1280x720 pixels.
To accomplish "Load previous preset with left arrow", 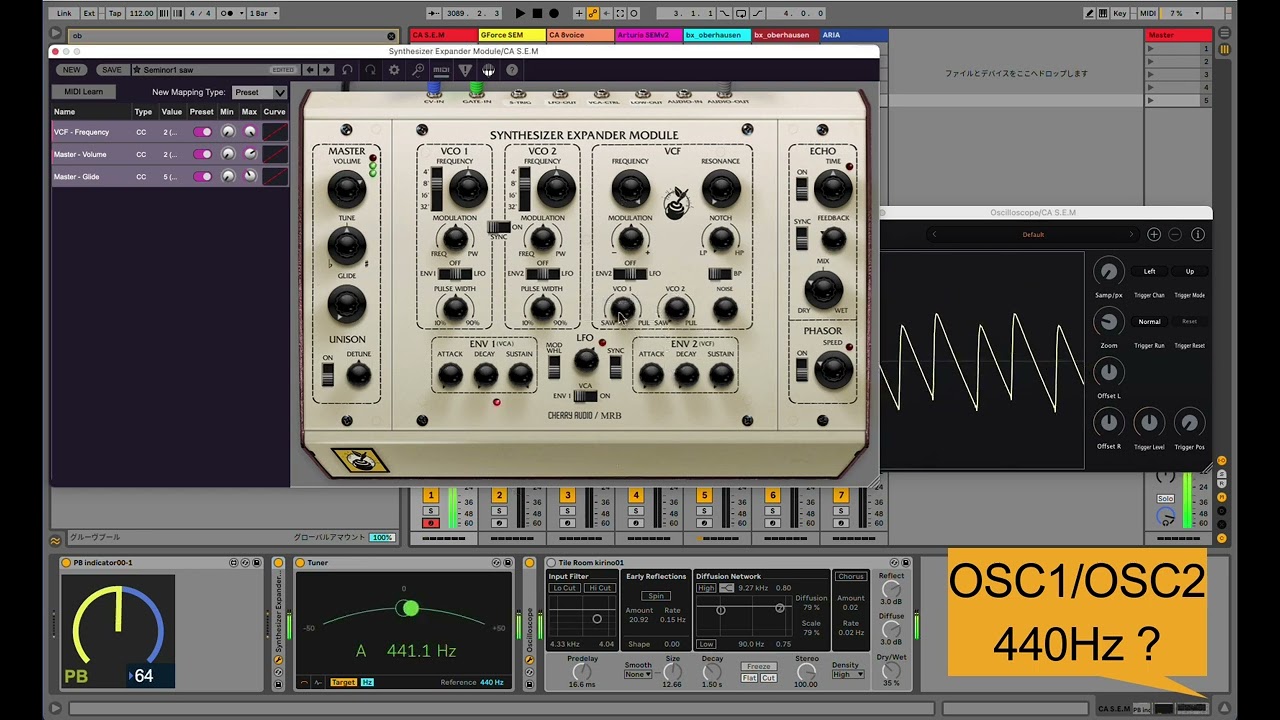I will pos(309,70).
